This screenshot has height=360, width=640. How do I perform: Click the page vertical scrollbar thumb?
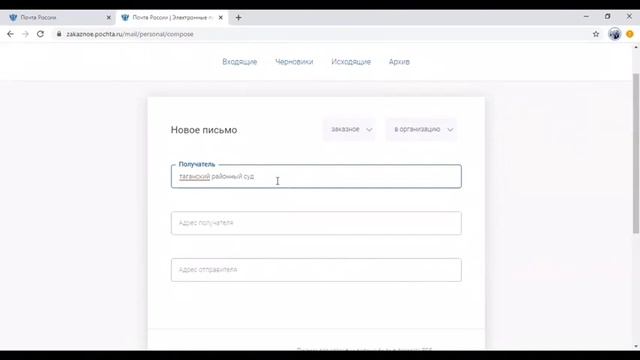point(636,153)
